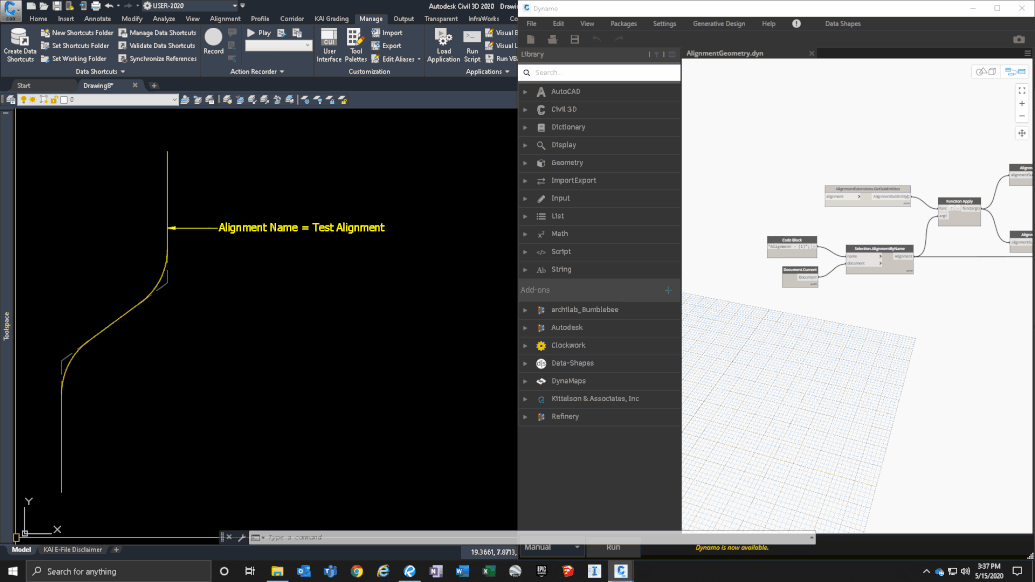The width and height of the screenshot is (1035, 582).
Task: Expand the Clockwork add-on package
Action: click(560, 345)
